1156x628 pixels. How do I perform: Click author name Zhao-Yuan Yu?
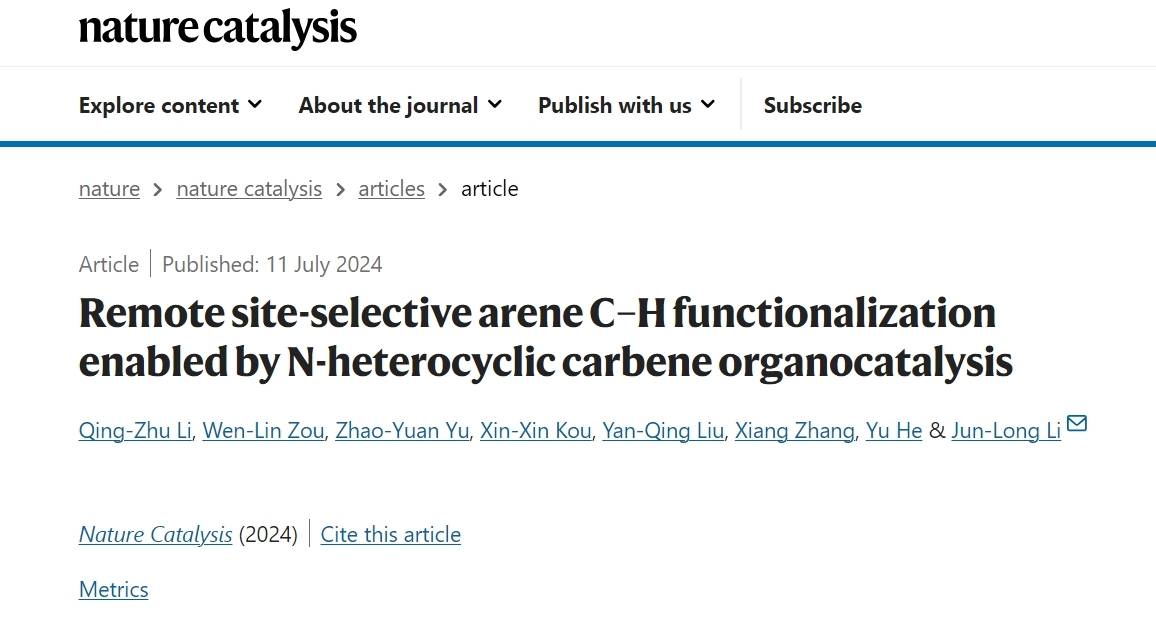pos(402,431)
